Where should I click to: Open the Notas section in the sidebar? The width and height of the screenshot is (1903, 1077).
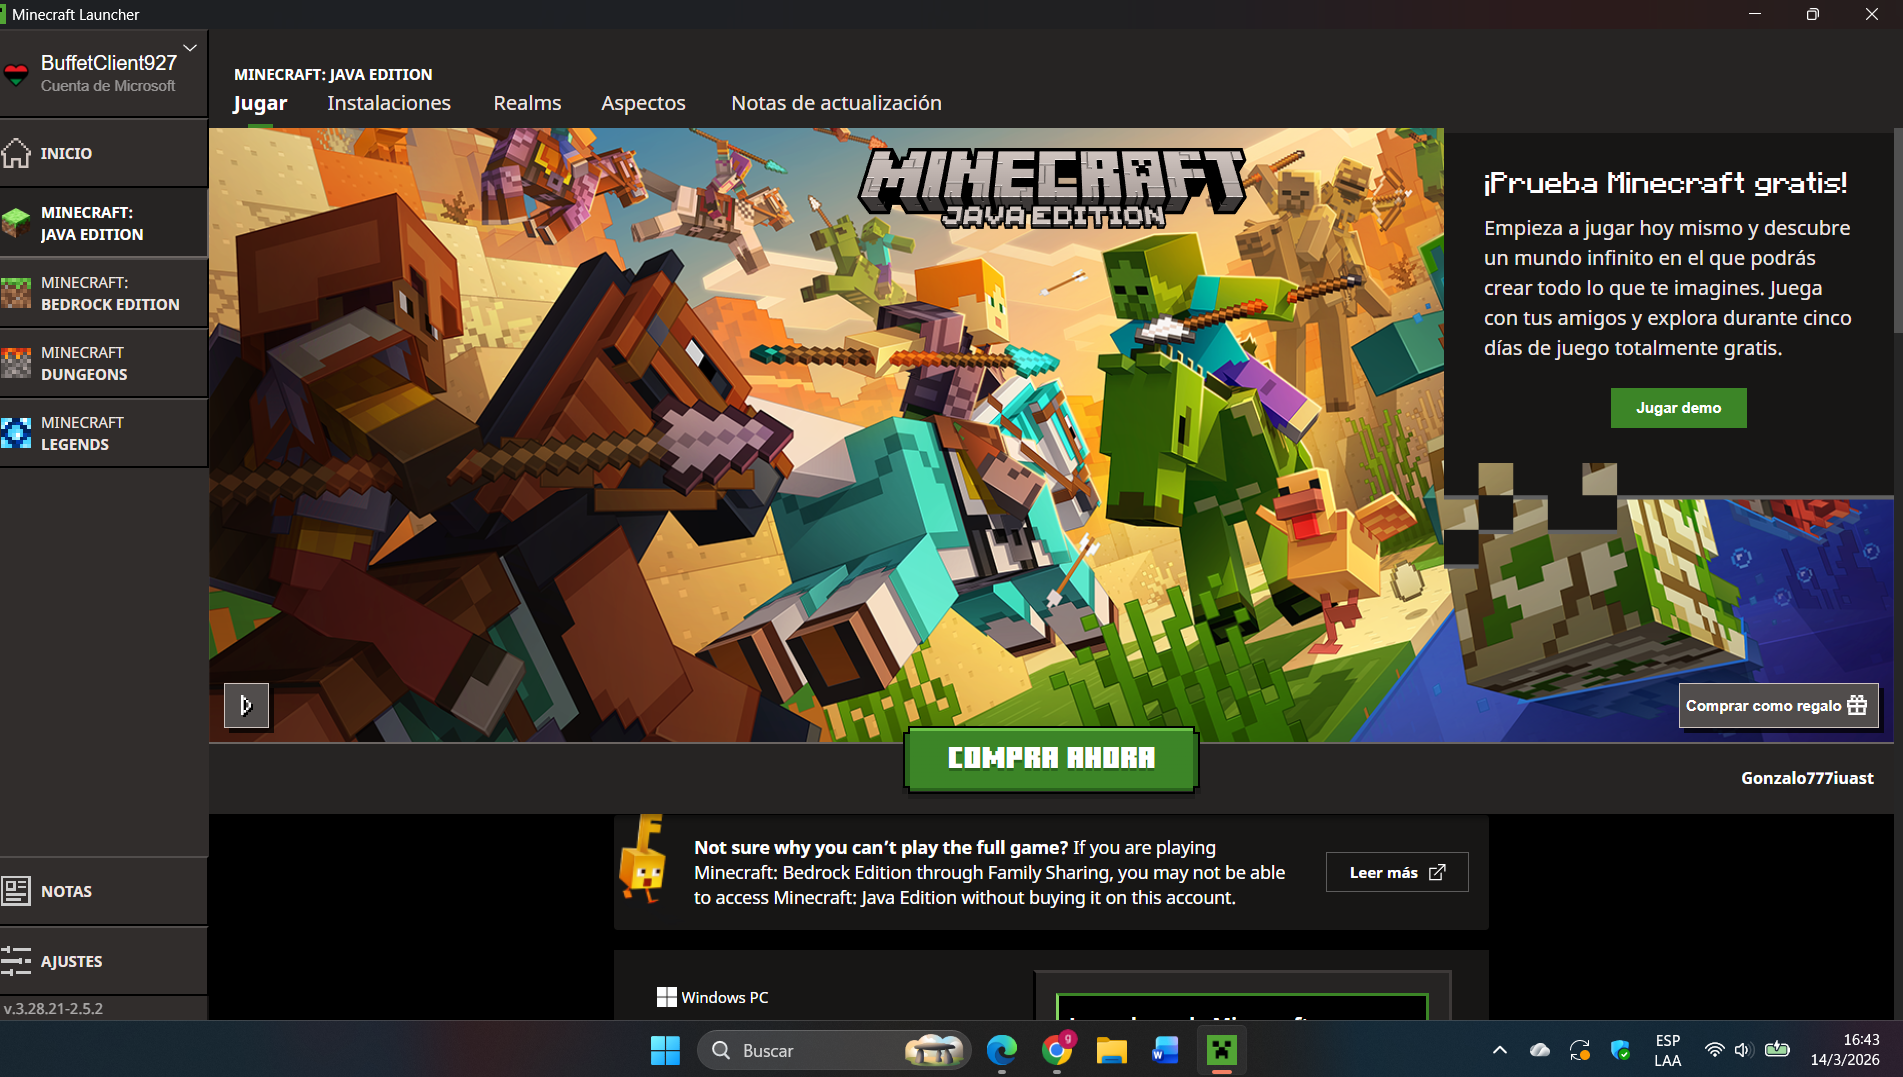pyautogui.click(x=104, y=891)
